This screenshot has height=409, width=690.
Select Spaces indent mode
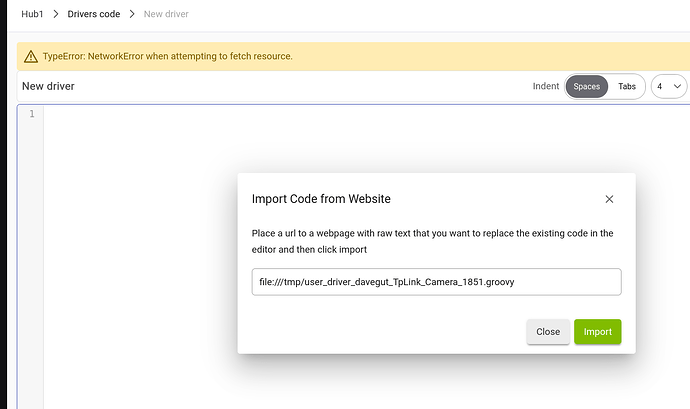586,87
